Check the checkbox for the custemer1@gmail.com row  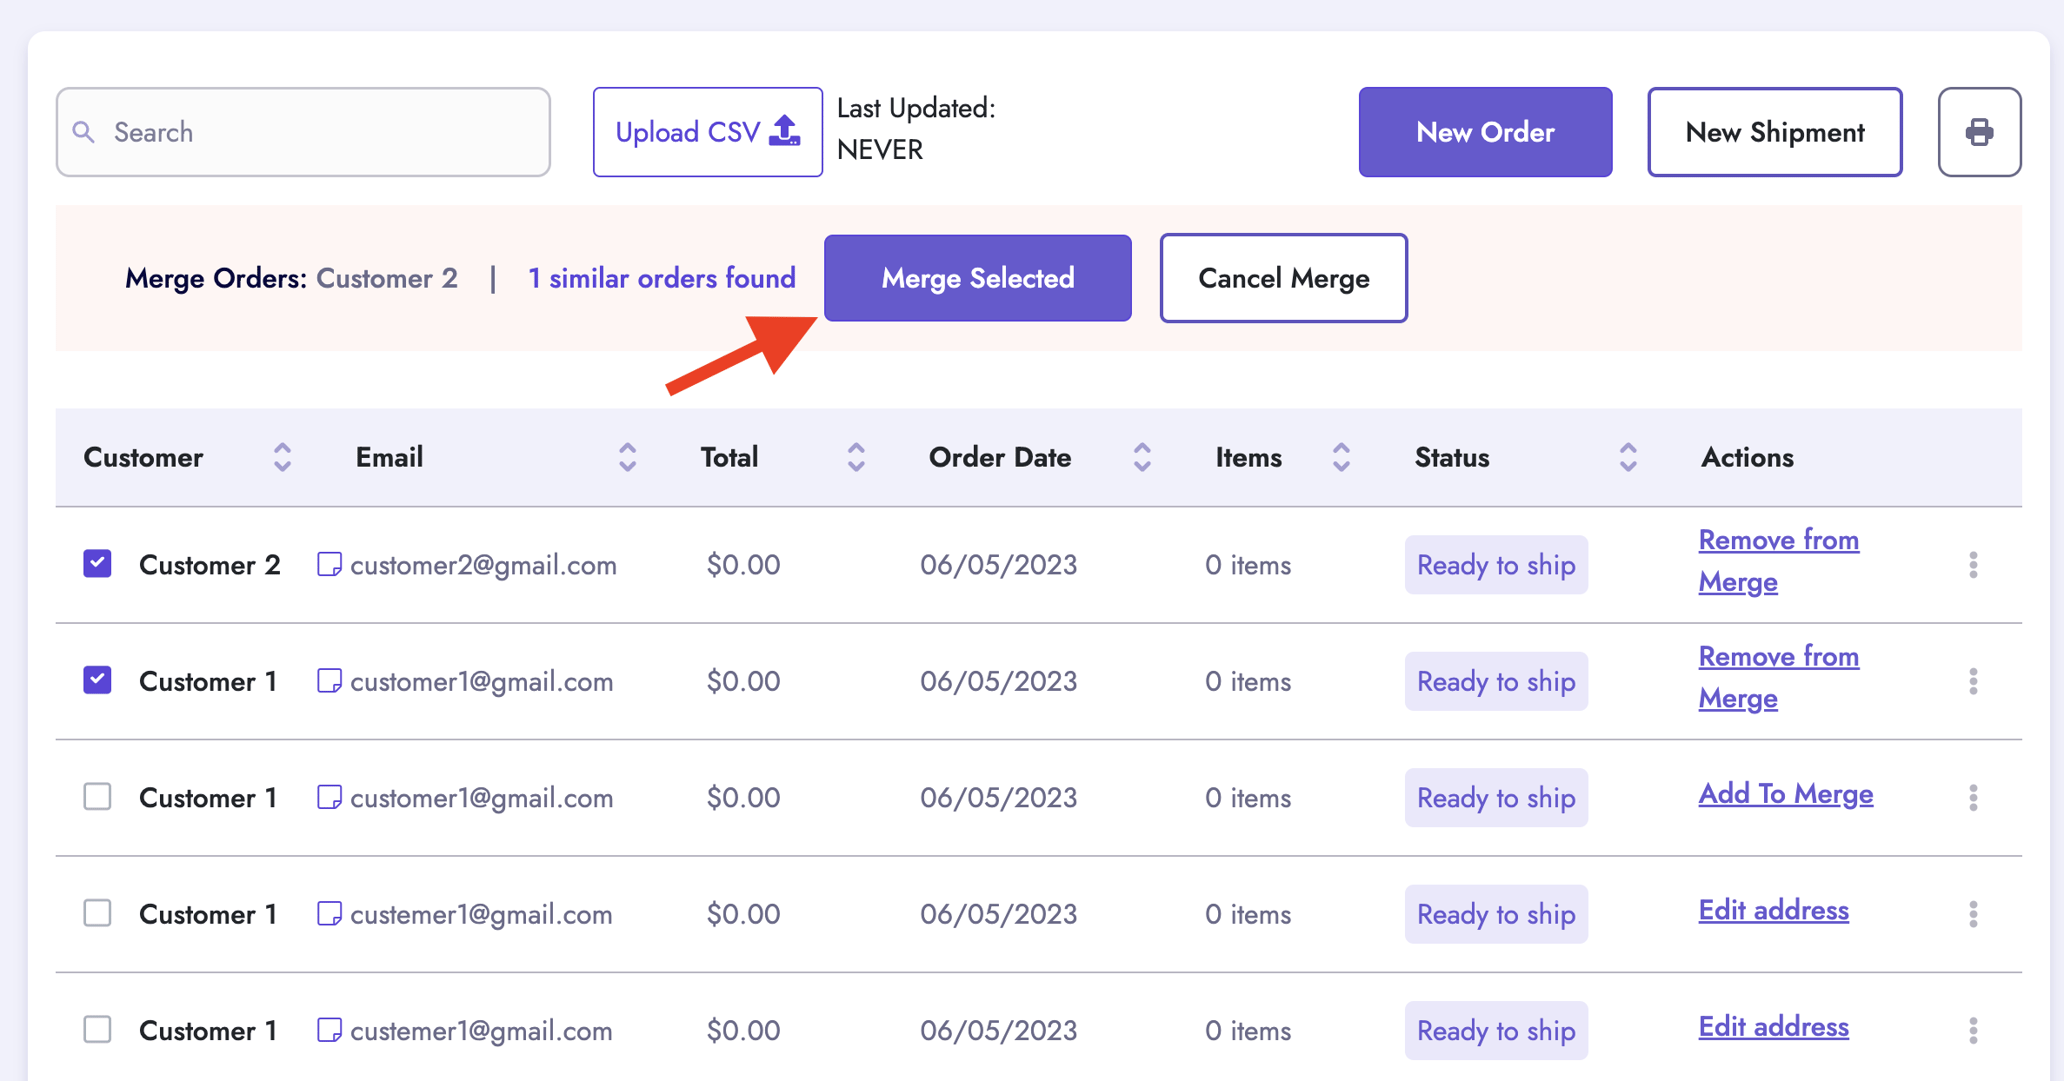97,913
